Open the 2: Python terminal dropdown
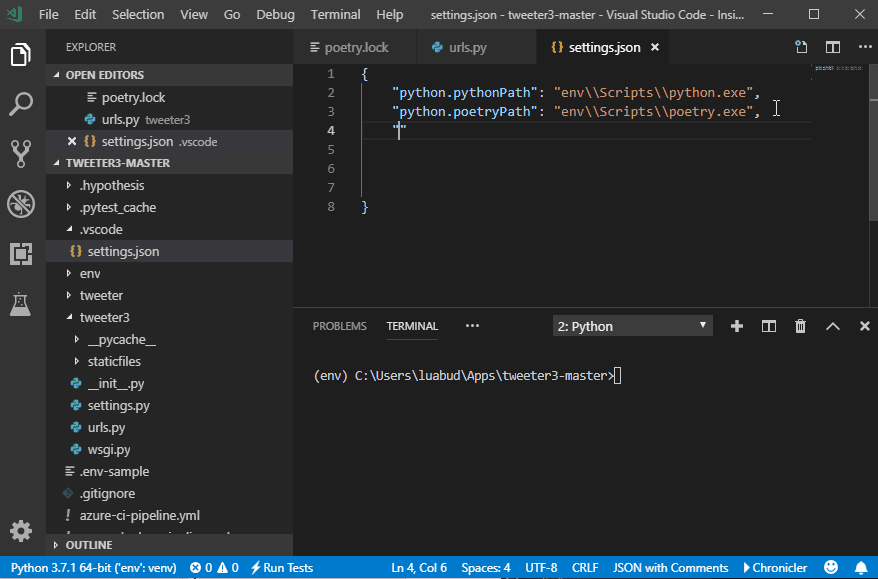The height and width of the screenshot is (579, 878). [x=632, y=326]
